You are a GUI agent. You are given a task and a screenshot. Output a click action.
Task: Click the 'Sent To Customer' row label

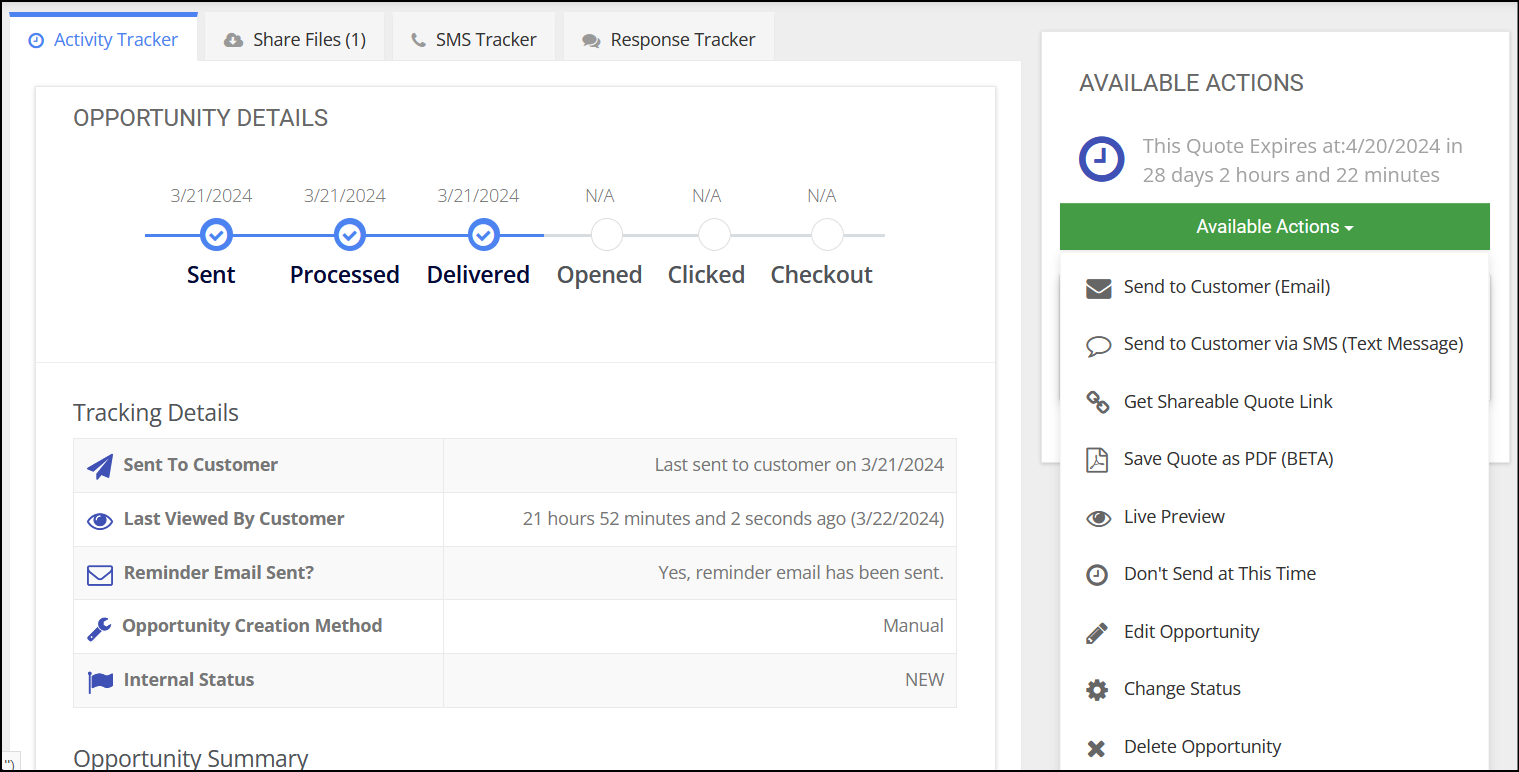click(201, 465)
